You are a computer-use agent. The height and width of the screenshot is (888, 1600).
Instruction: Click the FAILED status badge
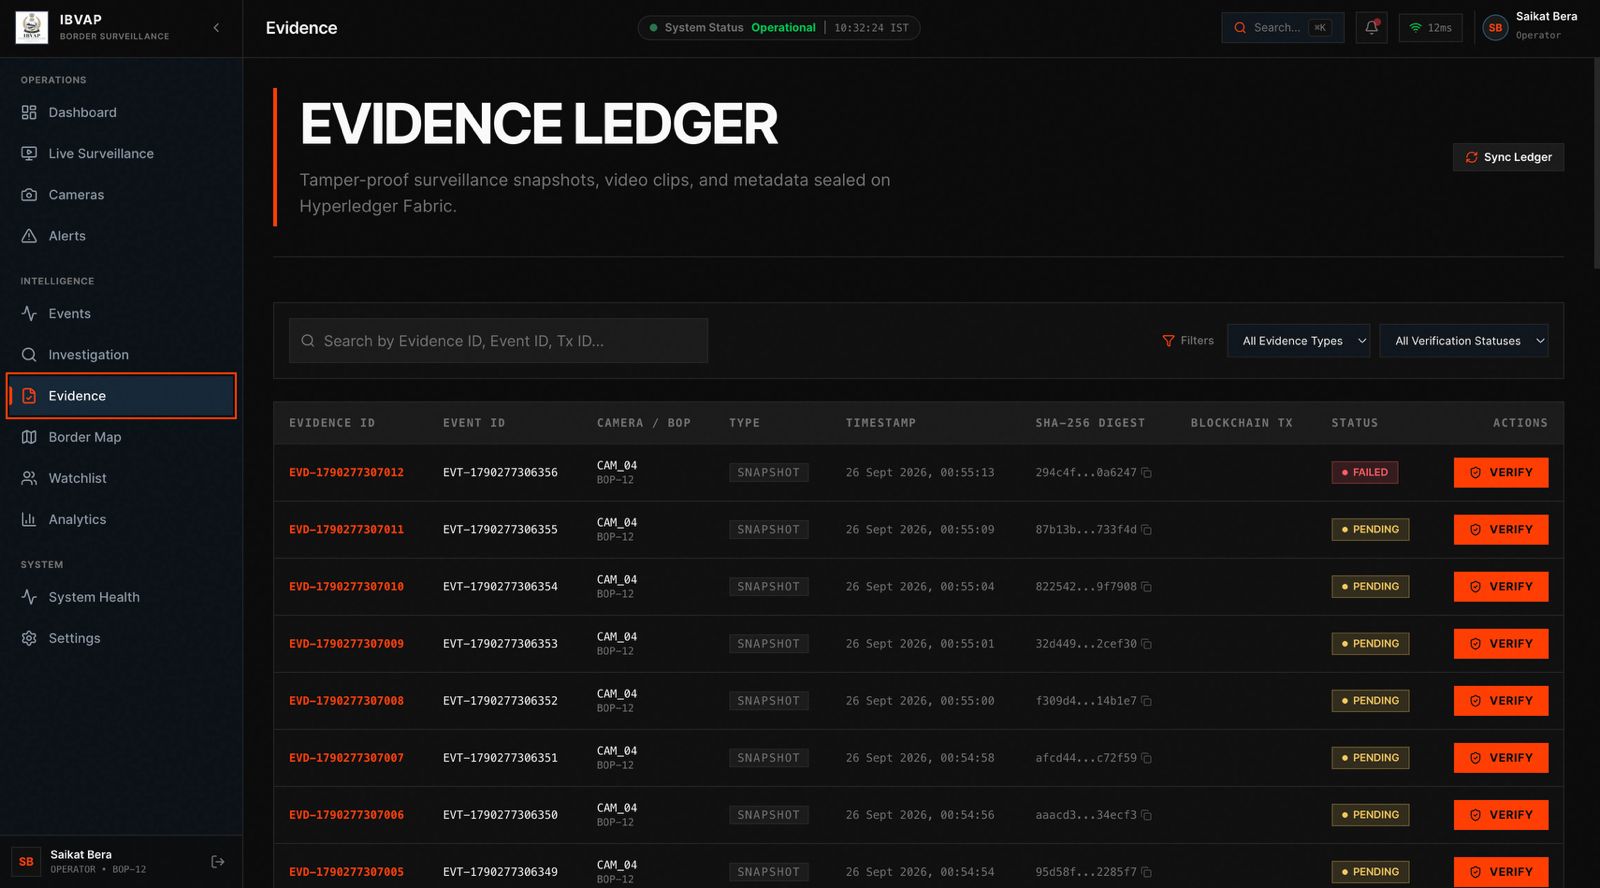click(1364, 472)
